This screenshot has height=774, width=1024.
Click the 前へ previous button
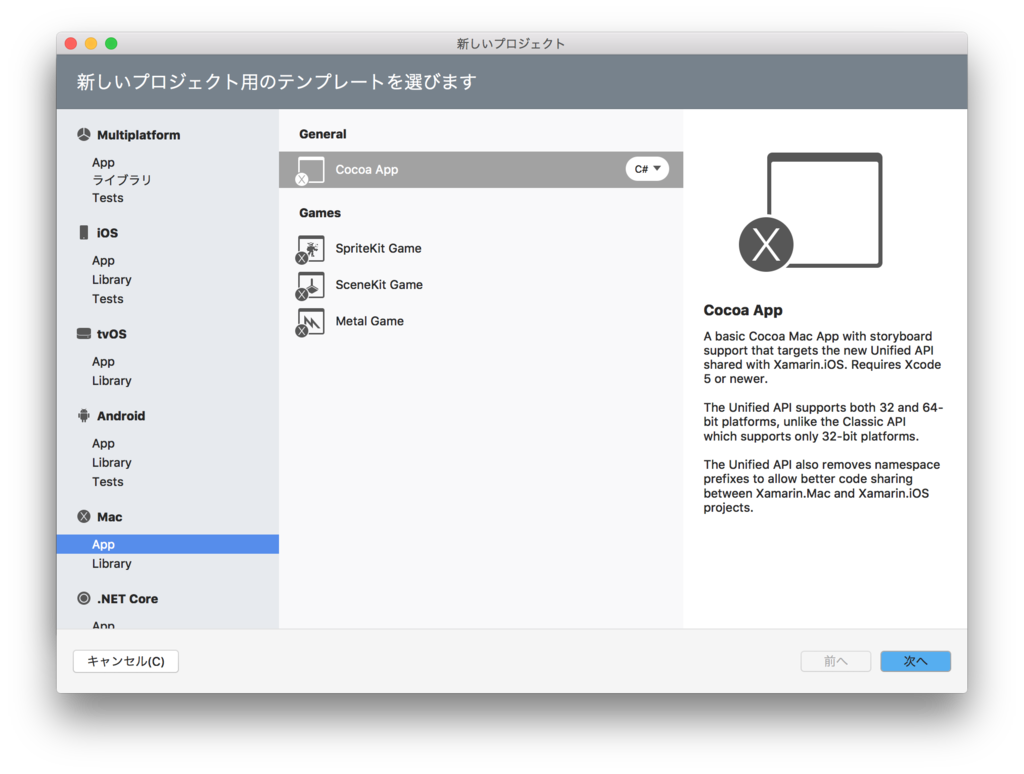click(835, 661)
